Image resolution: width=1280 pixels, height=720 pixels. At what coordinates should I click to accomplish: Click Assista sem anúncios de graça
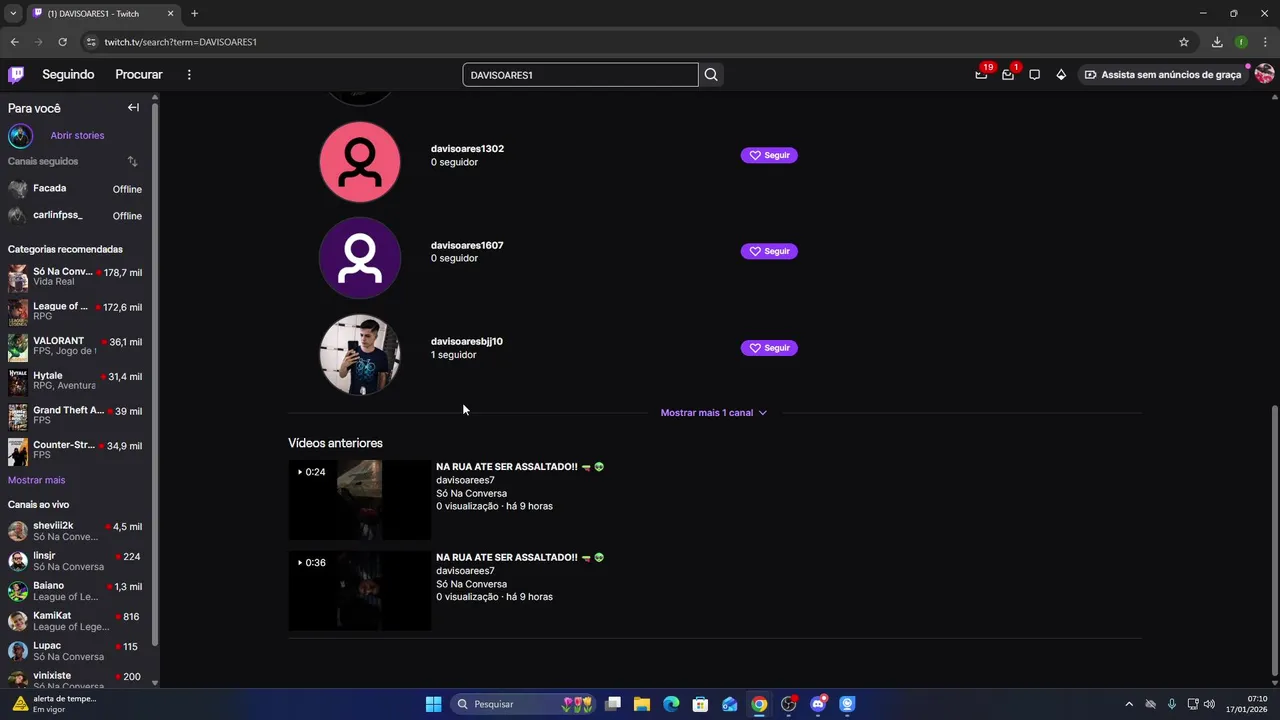pyautogui.click(x=1162, y=75)
